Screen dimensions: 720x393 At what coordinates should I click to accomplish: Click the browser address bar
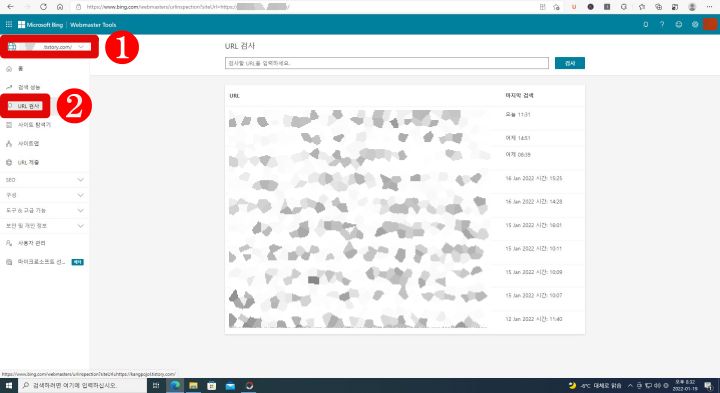click(x=303, y=7)
